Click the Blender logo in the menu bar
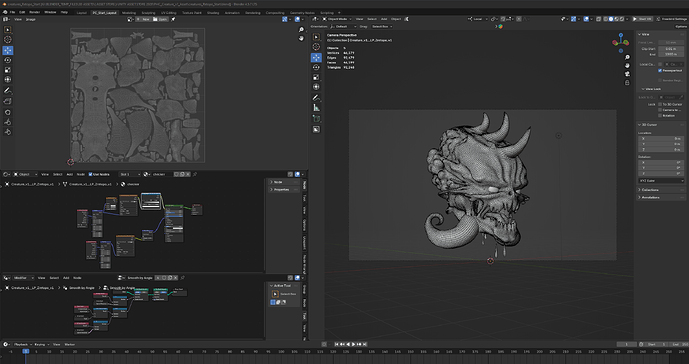 [x=4, y=12]
